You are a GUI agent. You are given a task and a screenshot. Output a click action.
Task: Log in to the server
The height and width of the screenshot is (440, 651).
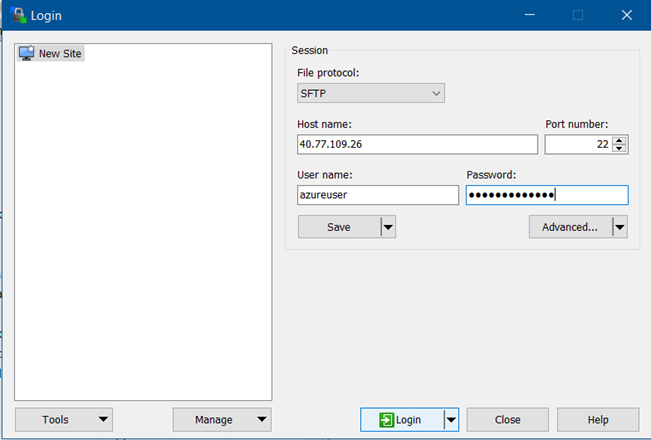click(401, 420)
